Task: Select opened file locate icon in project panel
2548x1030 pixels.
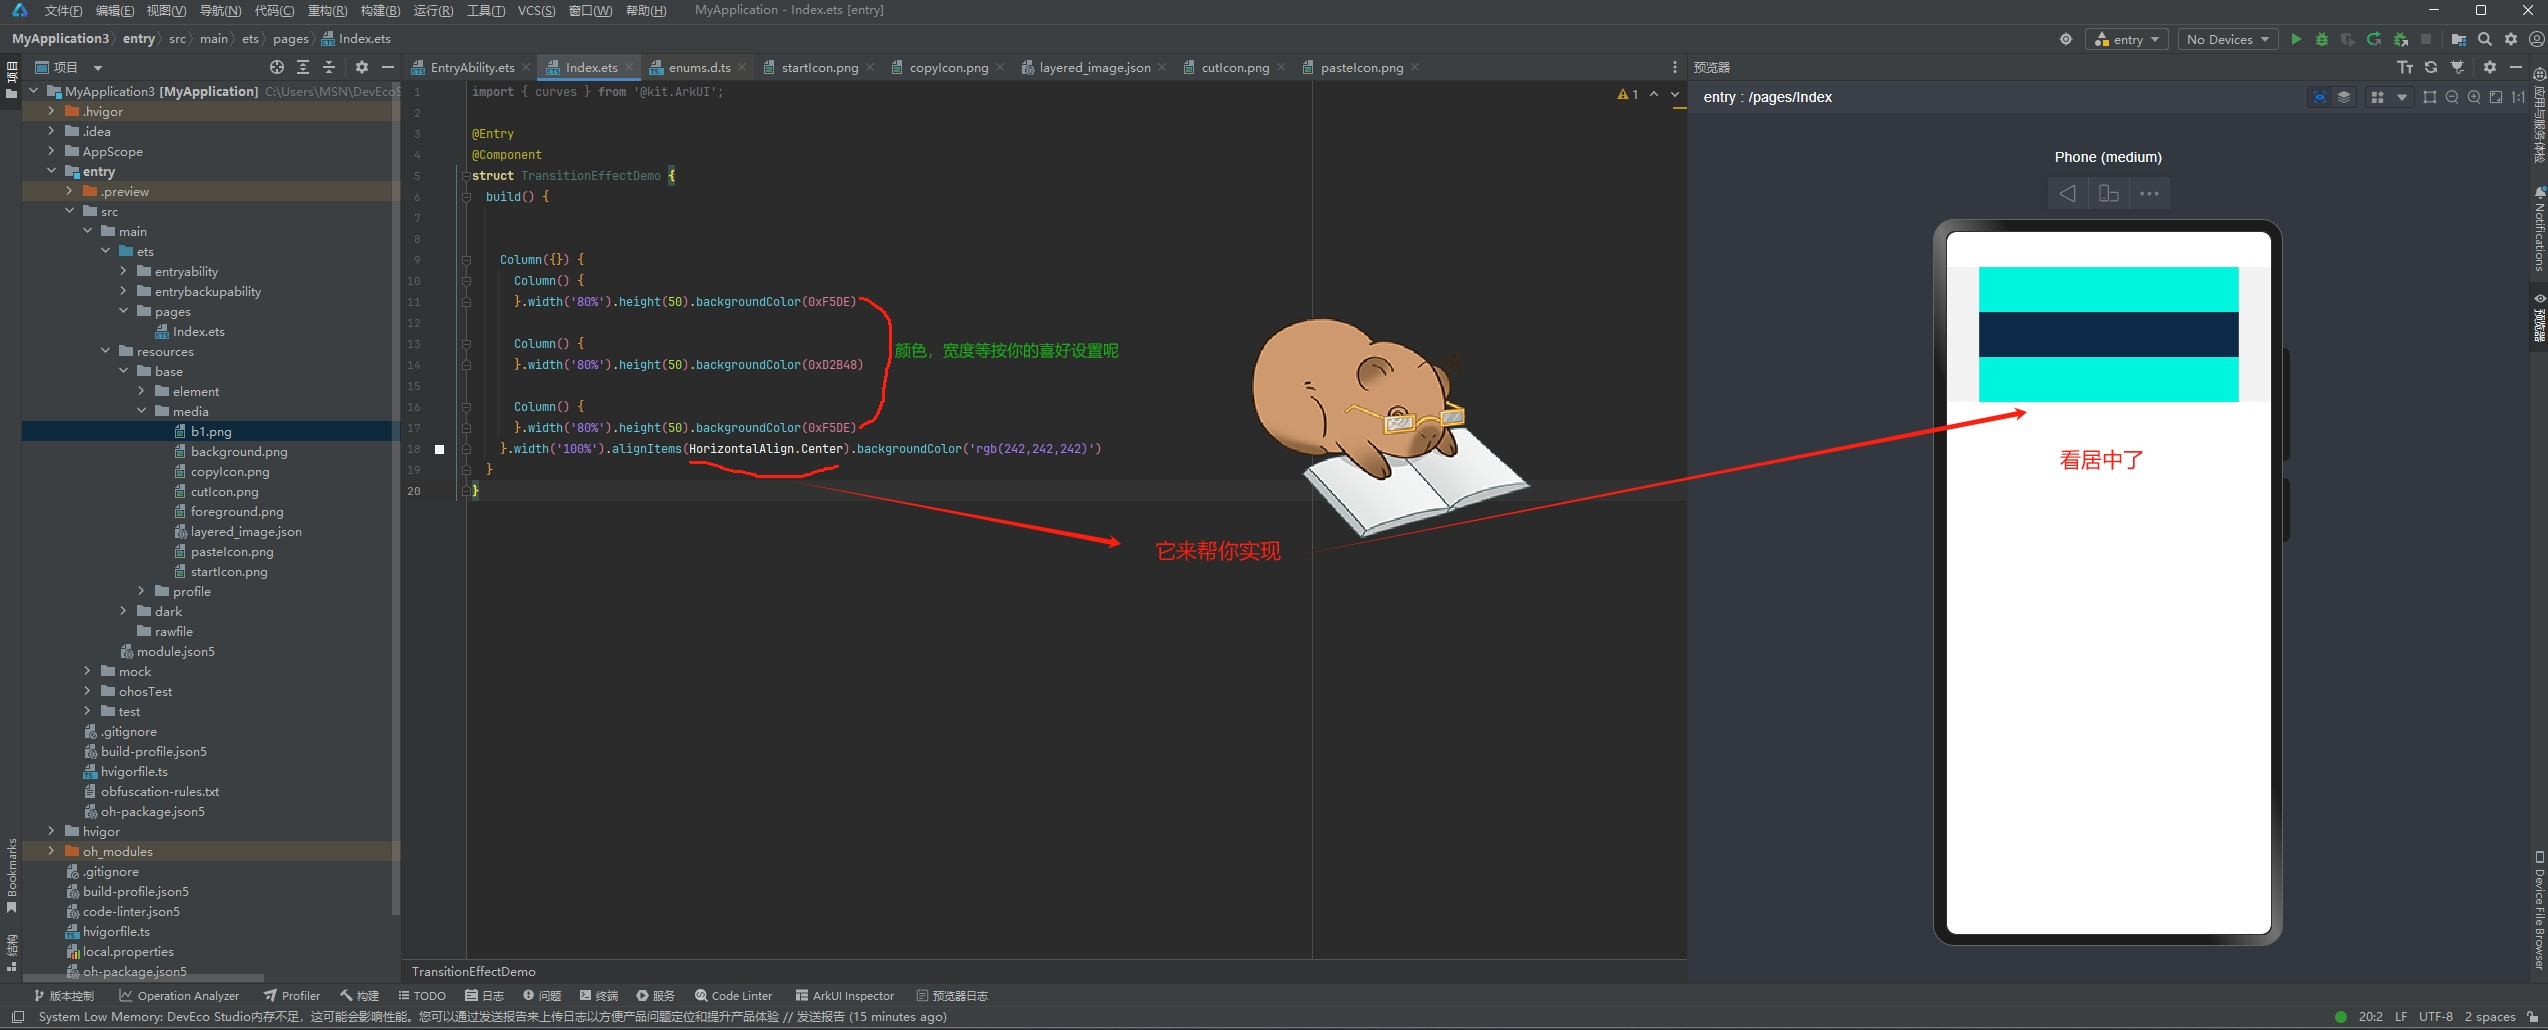Action: tap(277, 67)
